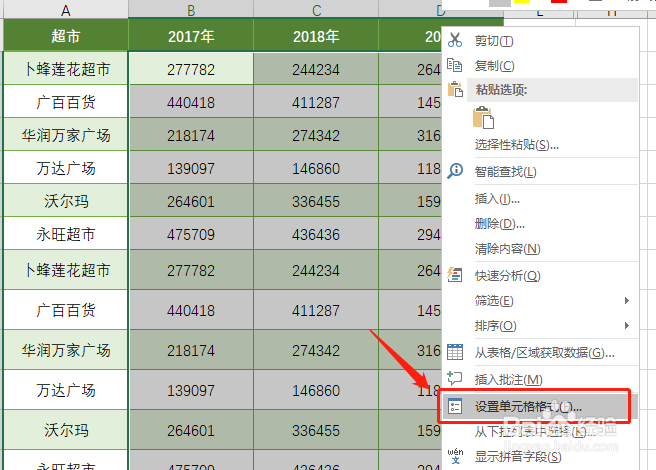Click the 2018年 header cell

click(x=316, y=36)
